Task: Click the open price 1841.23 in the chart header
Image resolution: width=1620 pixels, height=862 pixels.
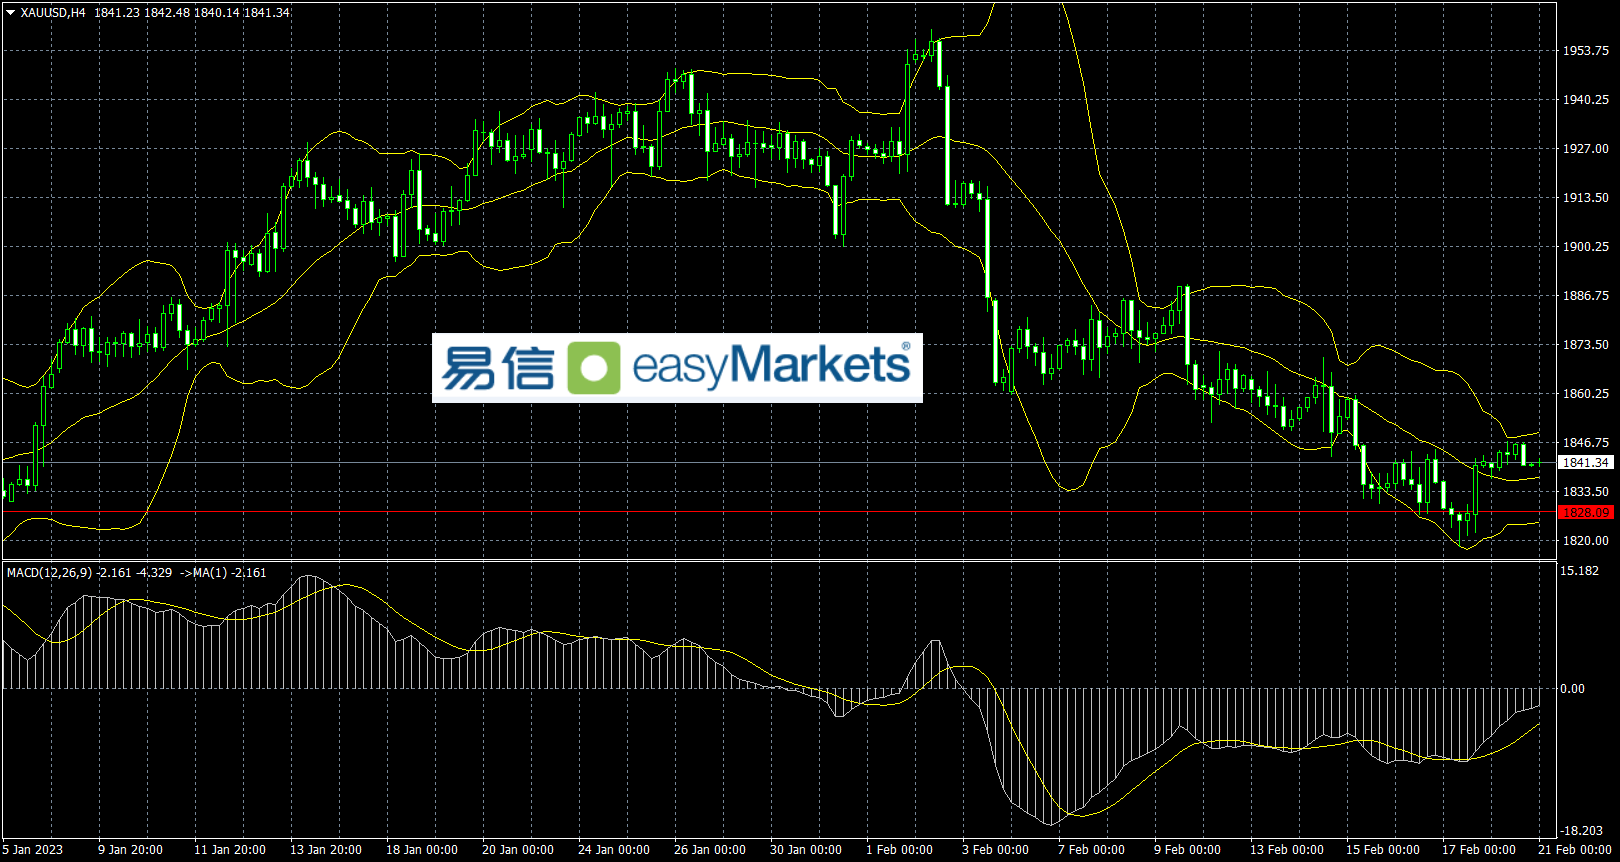Action: point(117,13)
